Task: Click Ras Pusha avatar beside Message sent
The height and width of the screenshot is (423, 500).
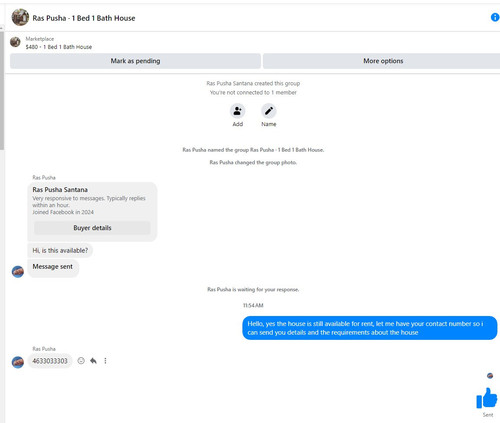Action: [18, 272]
